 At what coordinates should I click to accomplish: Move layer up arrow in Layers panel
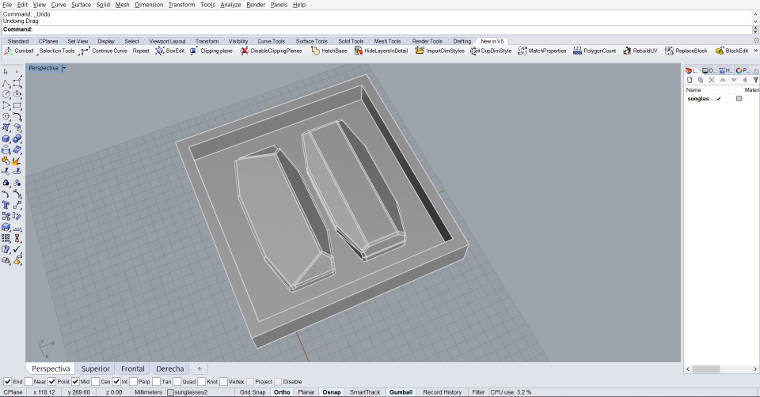[723, 80]
